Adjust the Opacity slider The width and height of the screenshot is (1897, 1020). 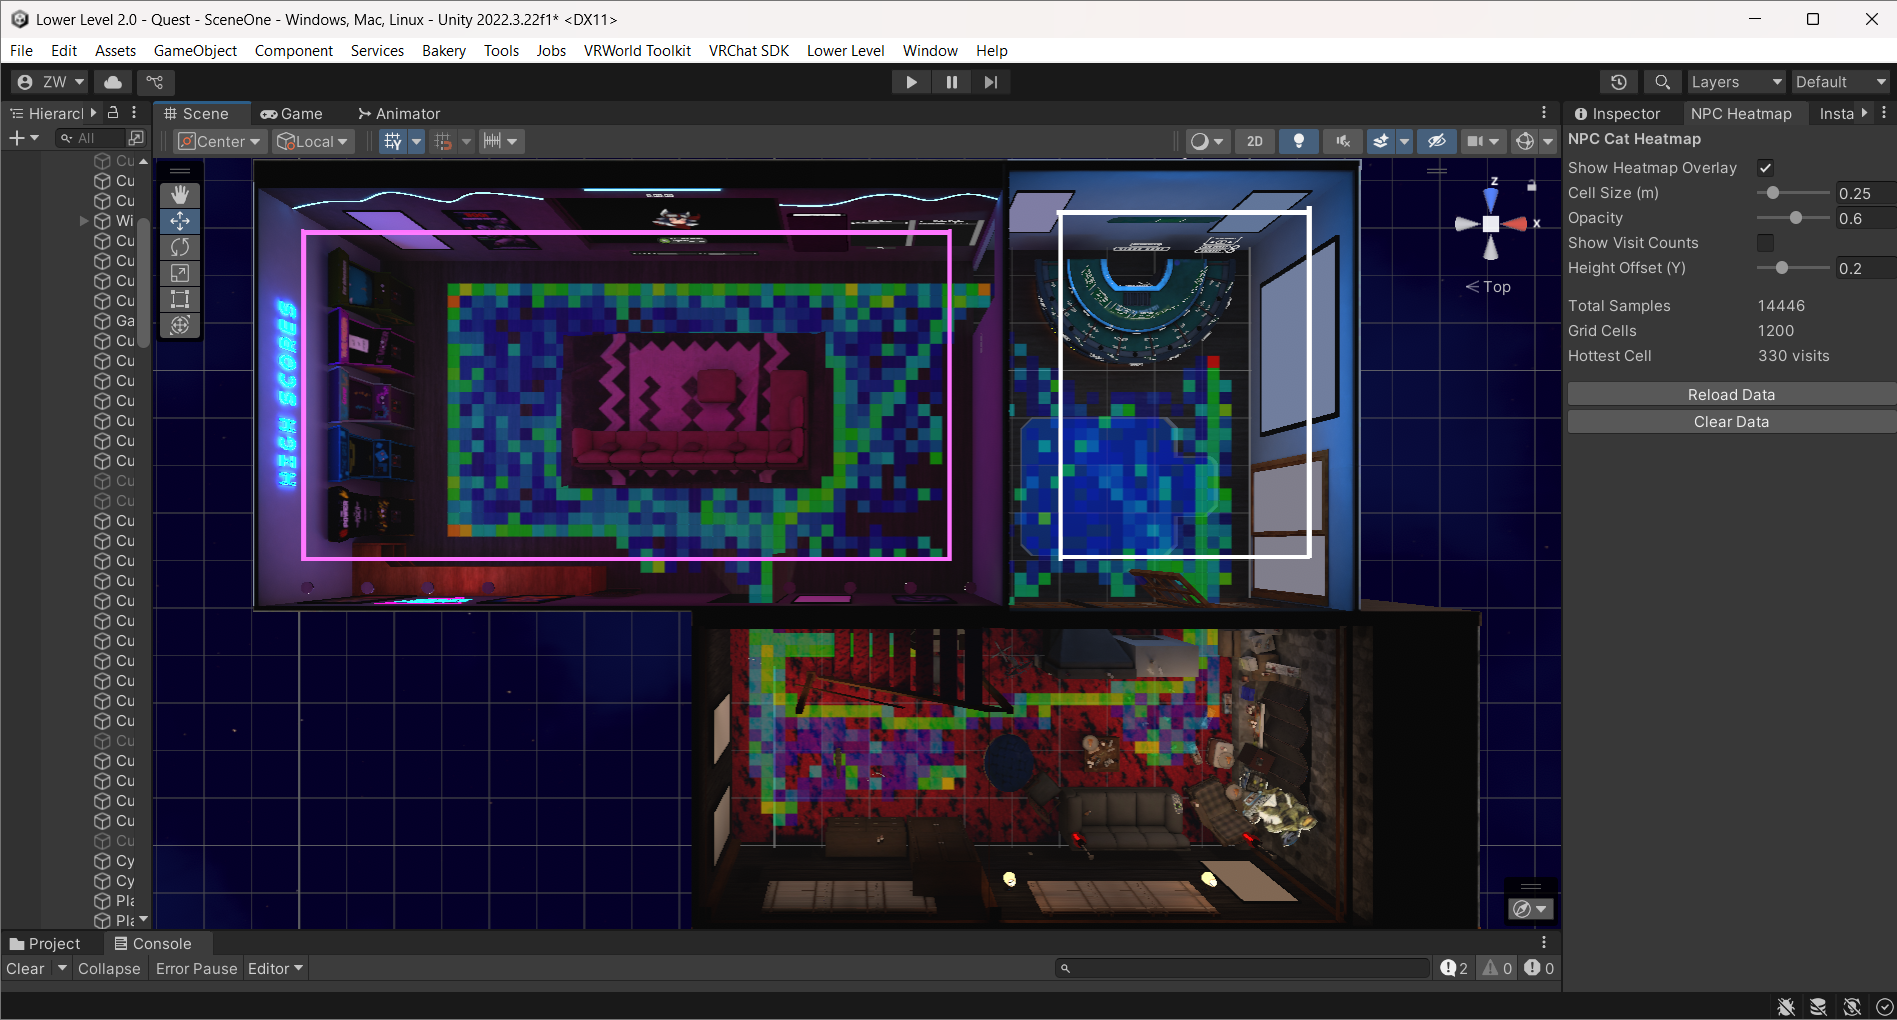pos(1796,218)
